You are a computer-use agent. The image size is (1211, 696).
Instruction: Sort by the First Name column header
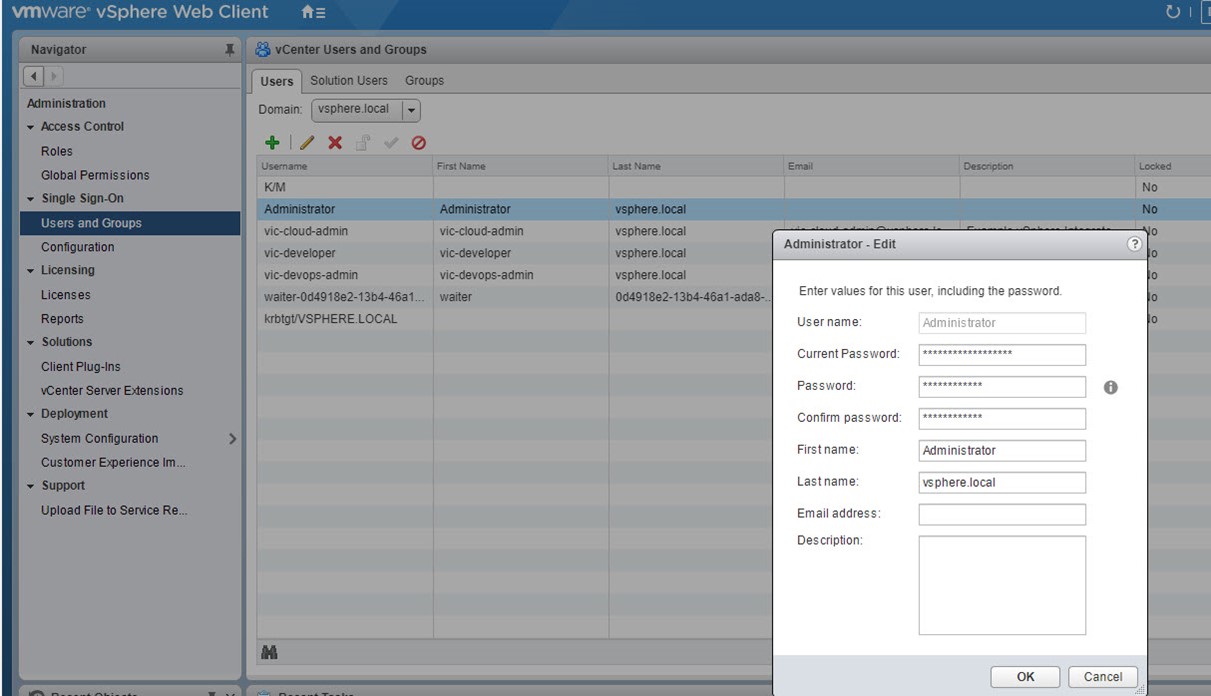click(521, 166)
